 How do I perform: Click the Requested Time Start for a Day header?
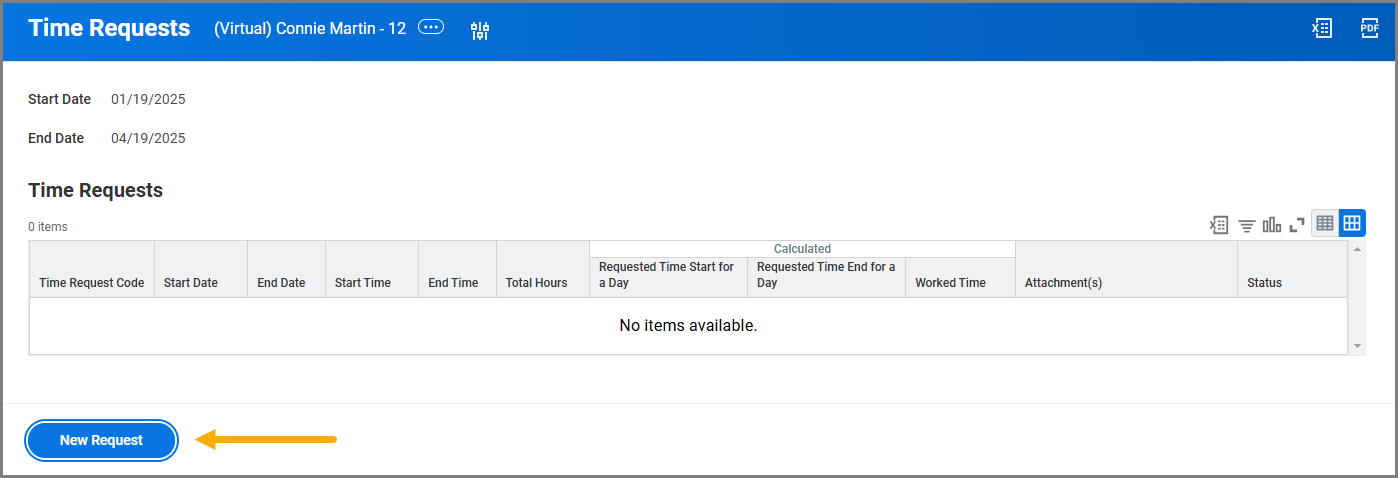(667, 275)
